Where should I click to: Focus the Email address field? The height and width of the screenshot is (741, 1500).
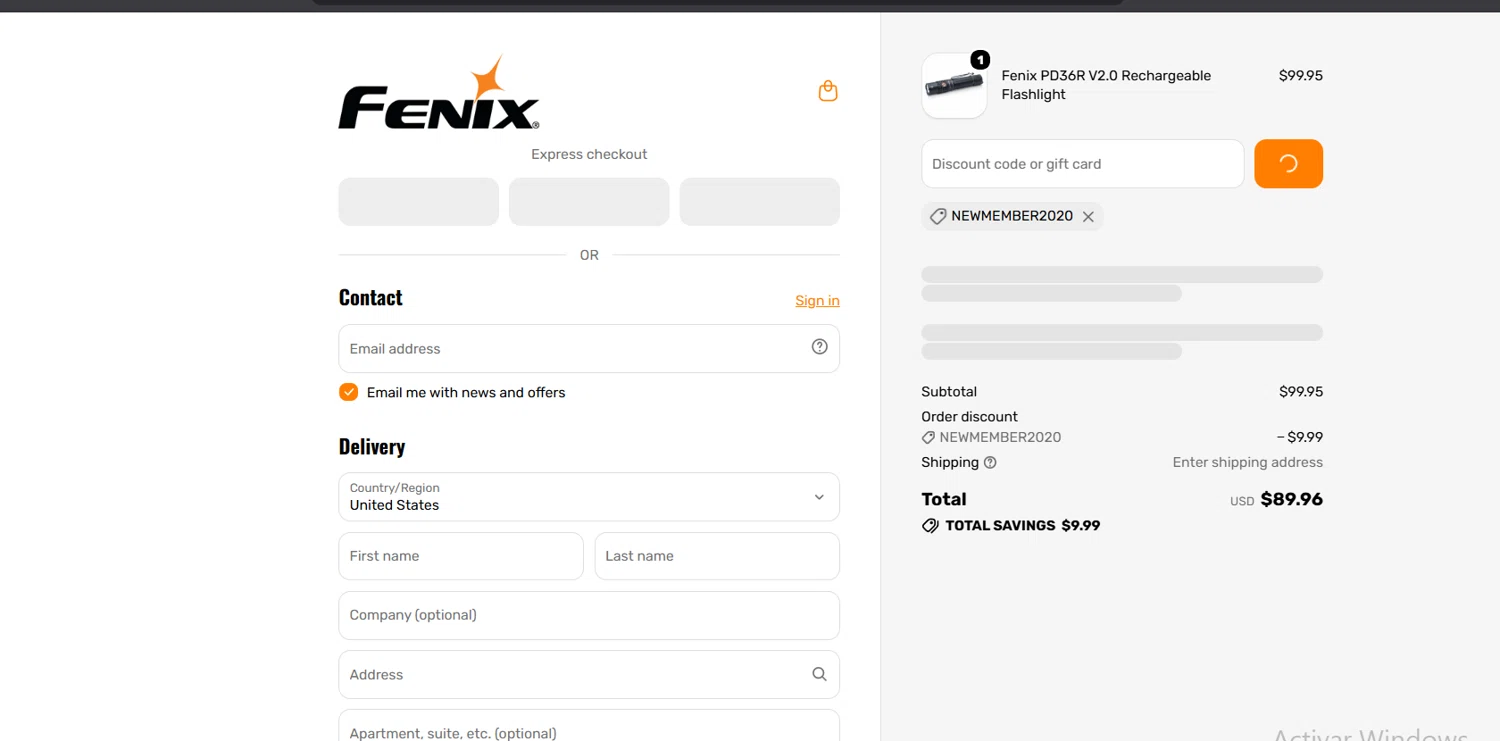[x=589, y=349]
